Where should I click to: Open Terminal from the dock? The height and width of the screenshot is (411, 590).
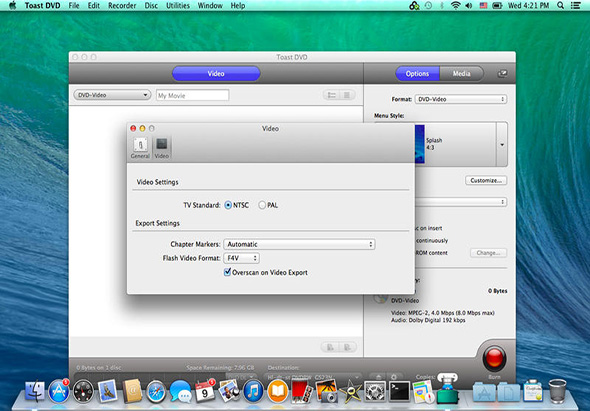click(399, 391)
